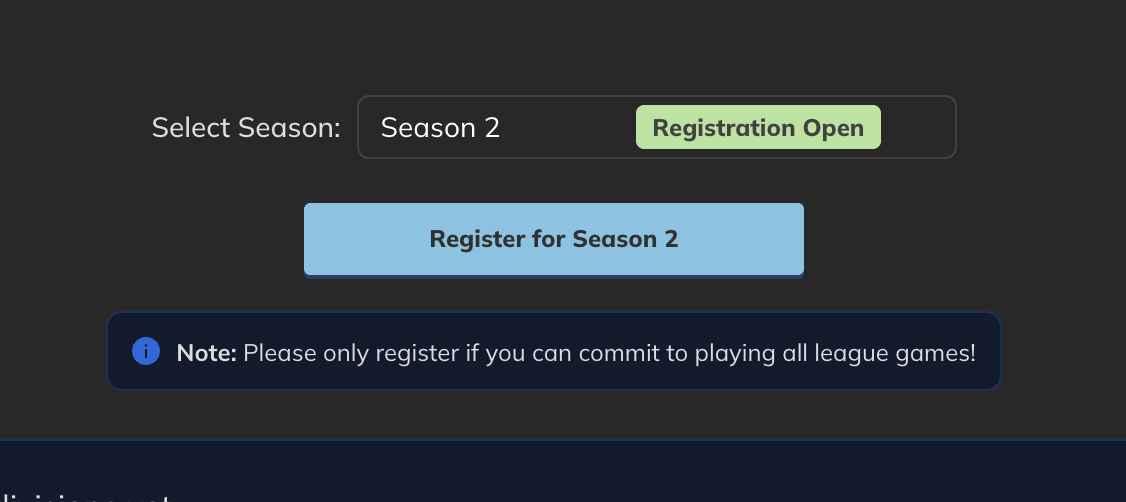The image size is (1126, 502).
Task: Click the empty space between Season 2 and the badge
Action: (x=568, y=128)
